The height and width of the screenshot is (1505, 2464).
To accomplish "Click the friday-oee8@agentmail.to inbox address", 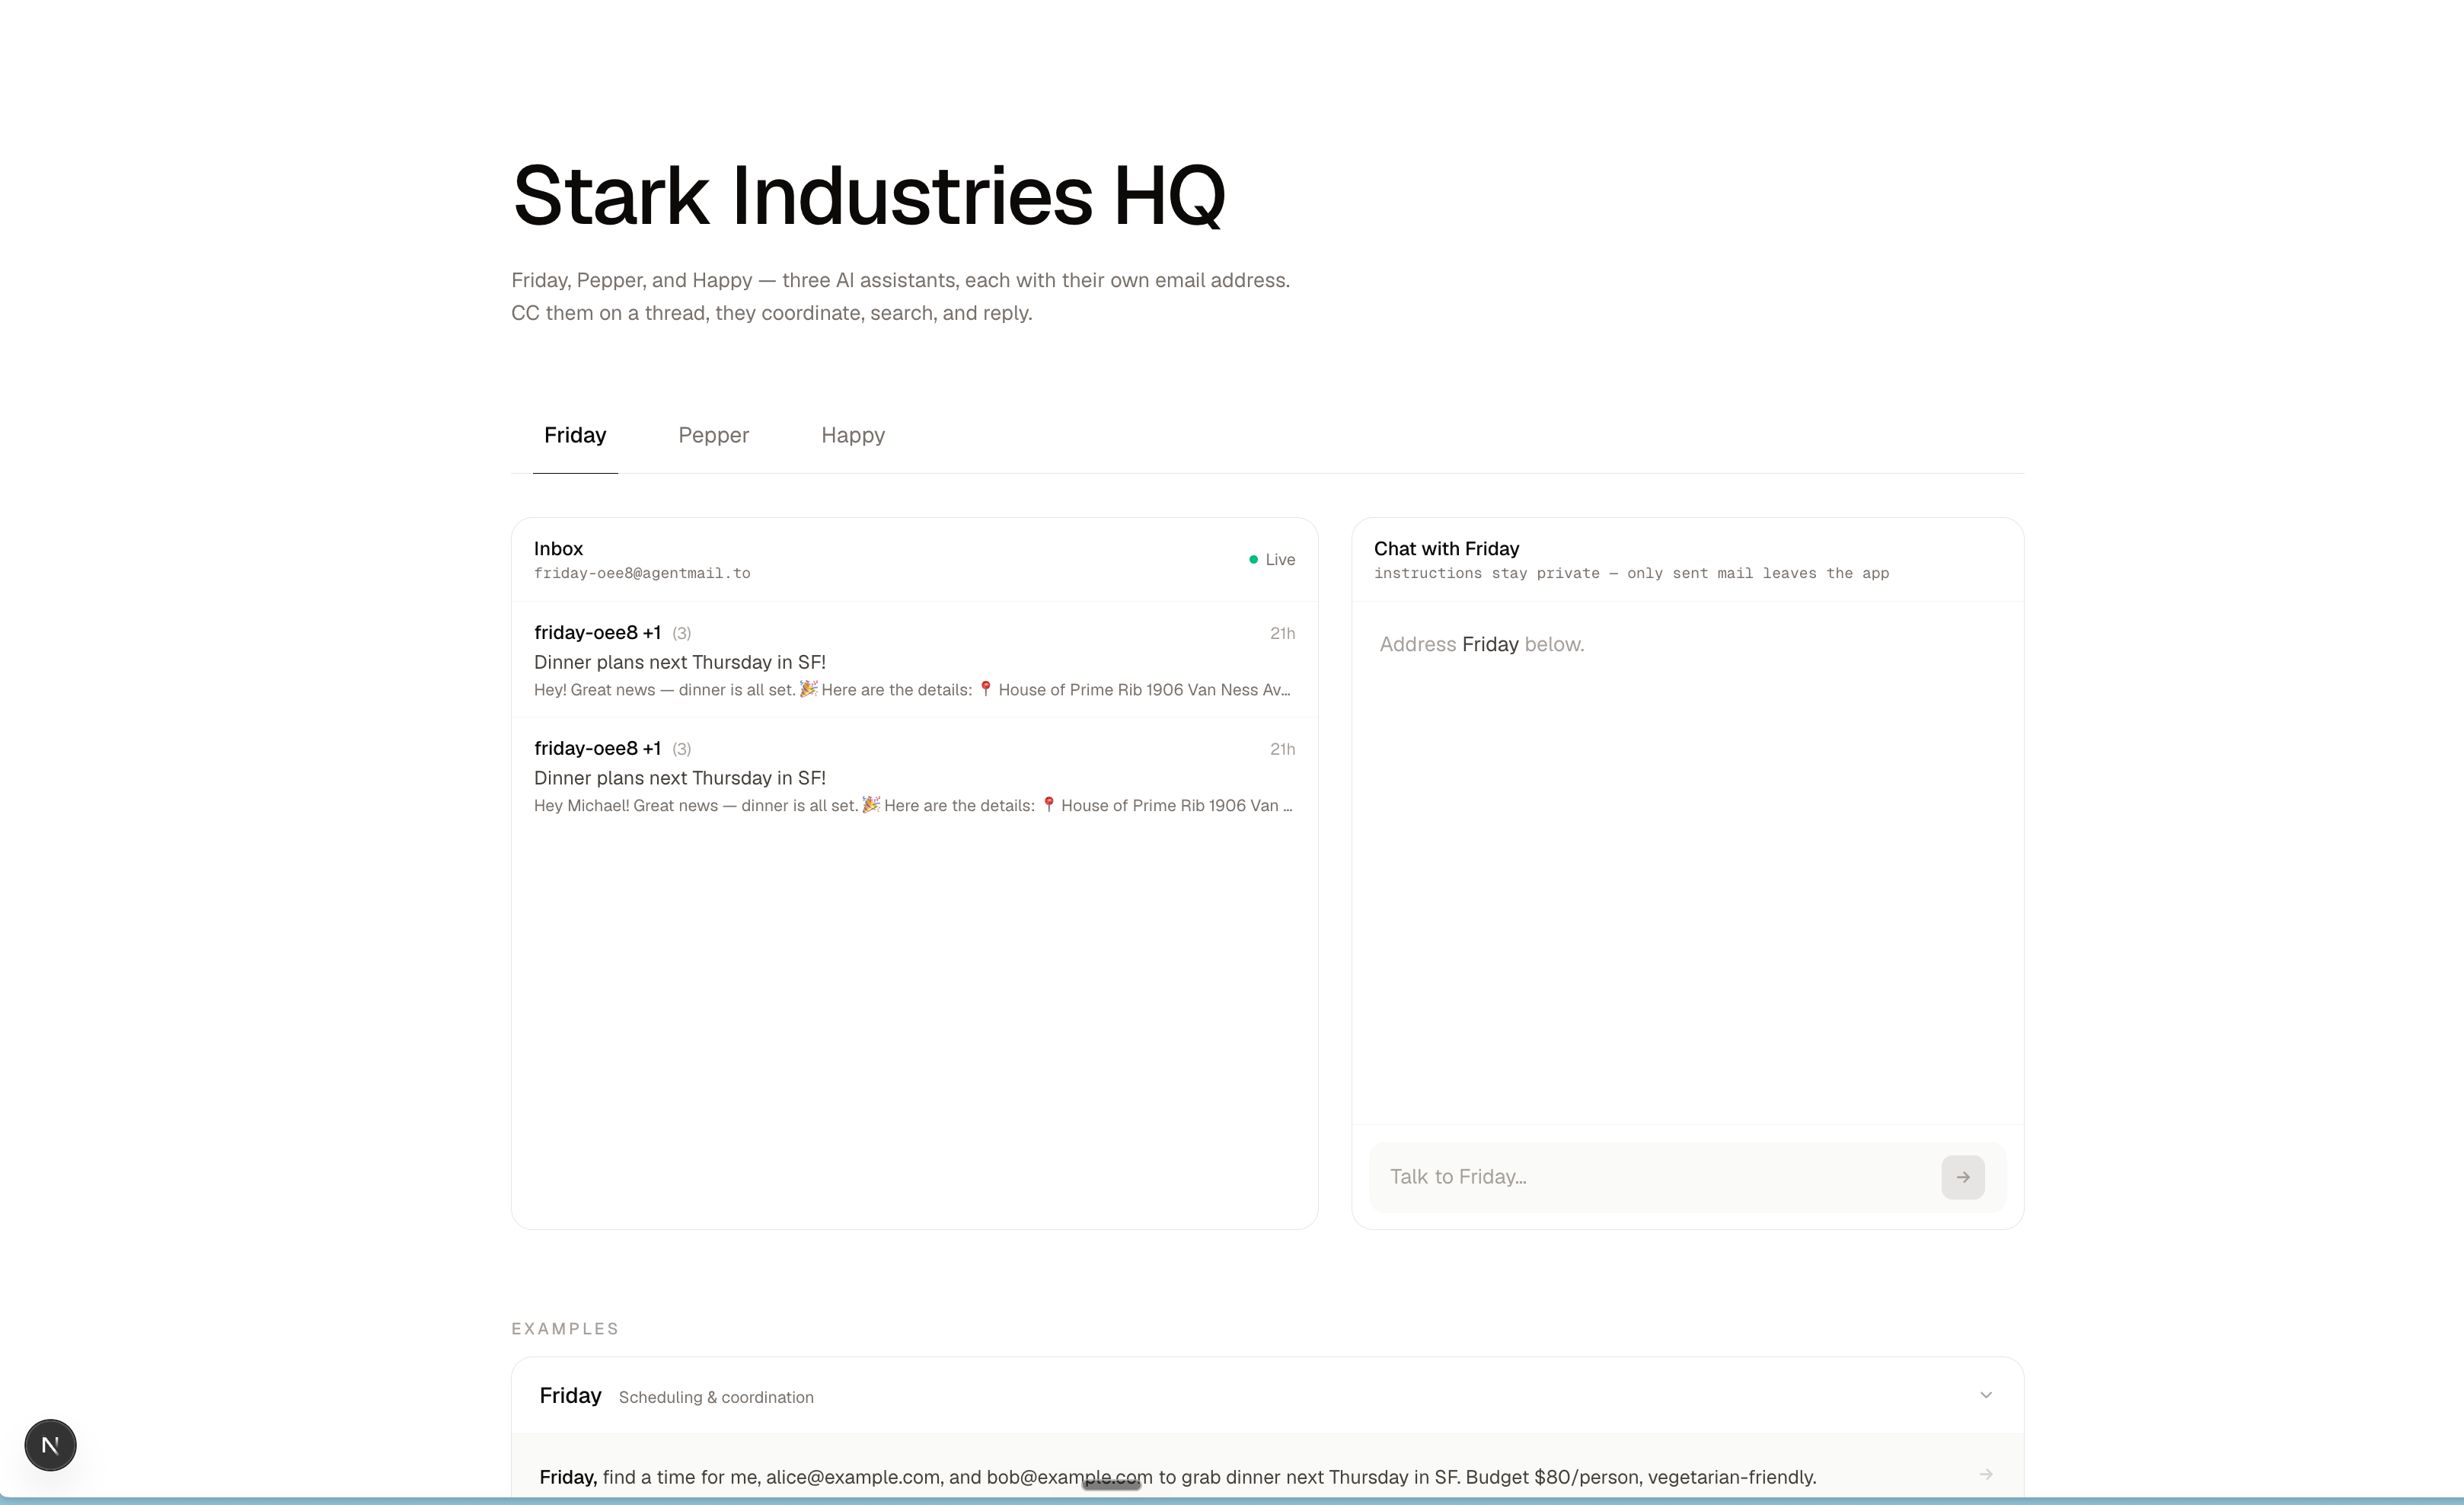I will (642, 573).
